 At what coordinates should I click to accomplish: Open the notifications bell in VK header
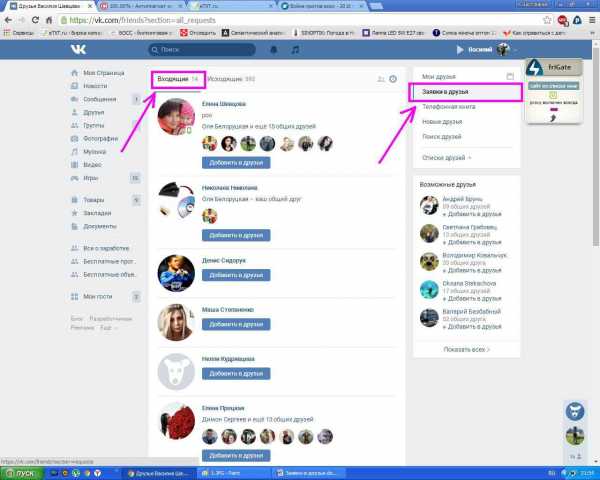[274, 50]
